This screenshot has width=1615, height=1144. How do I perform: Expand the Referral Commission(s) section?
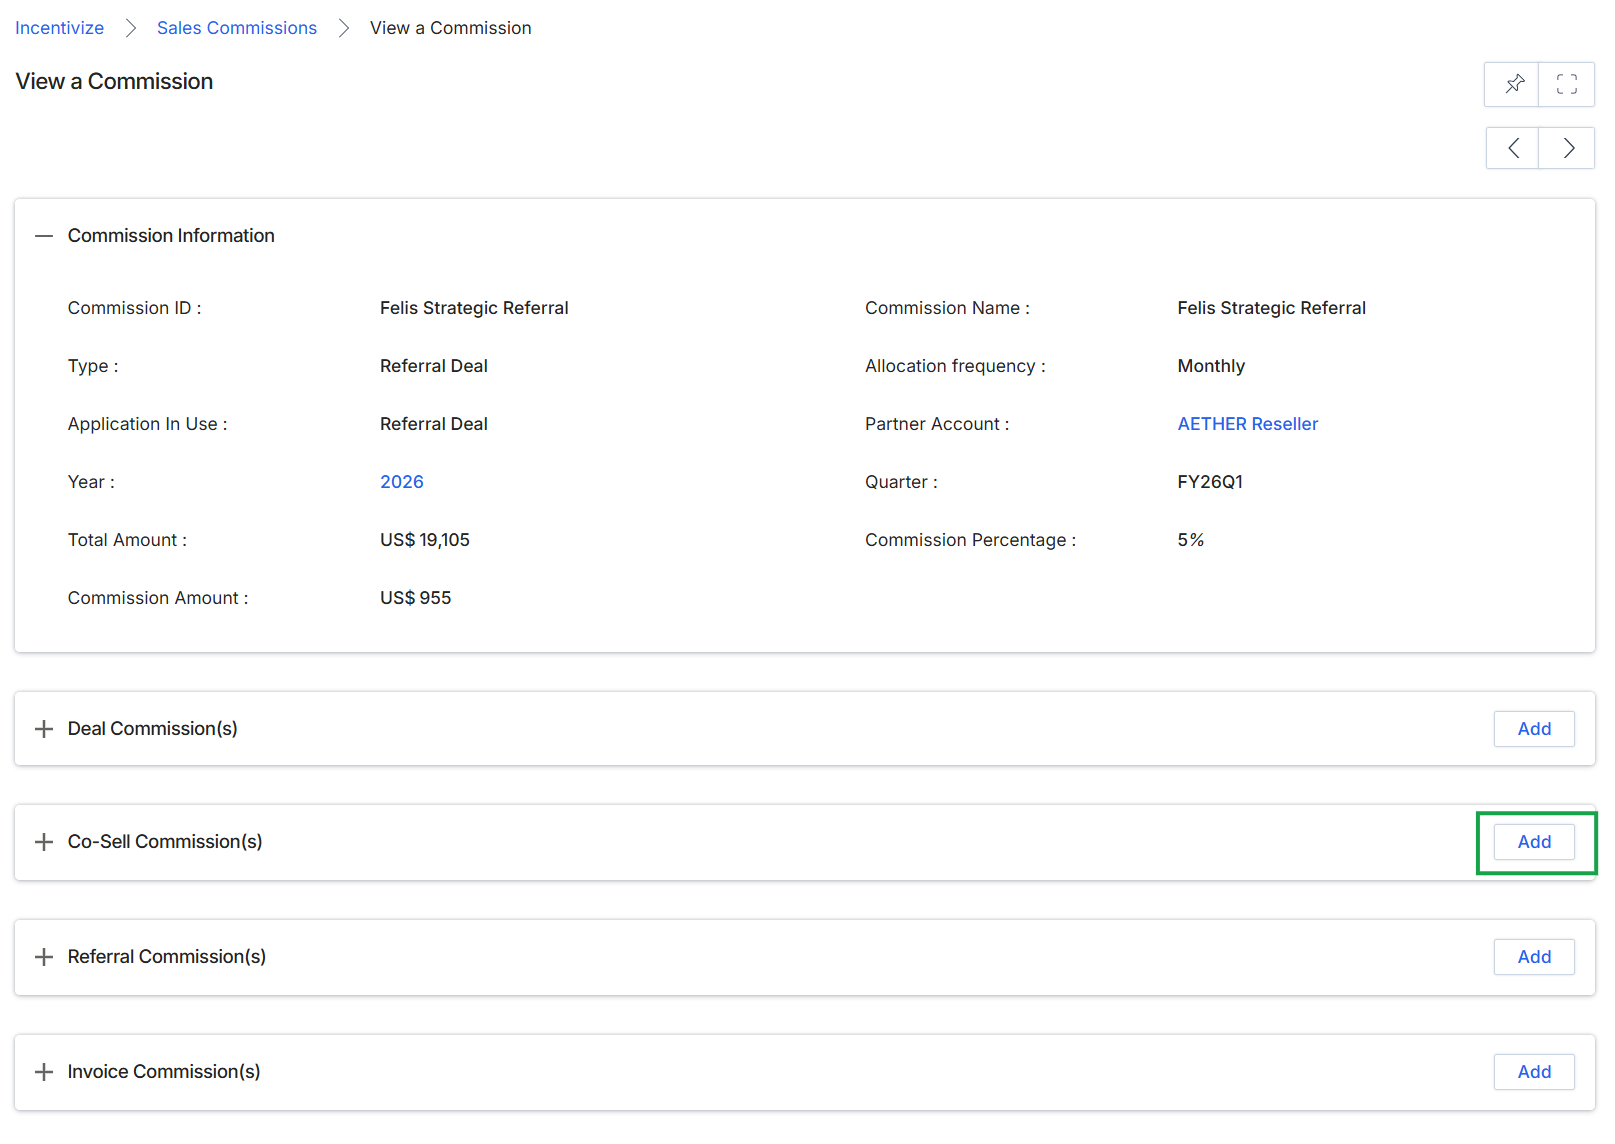pos(44,957)
